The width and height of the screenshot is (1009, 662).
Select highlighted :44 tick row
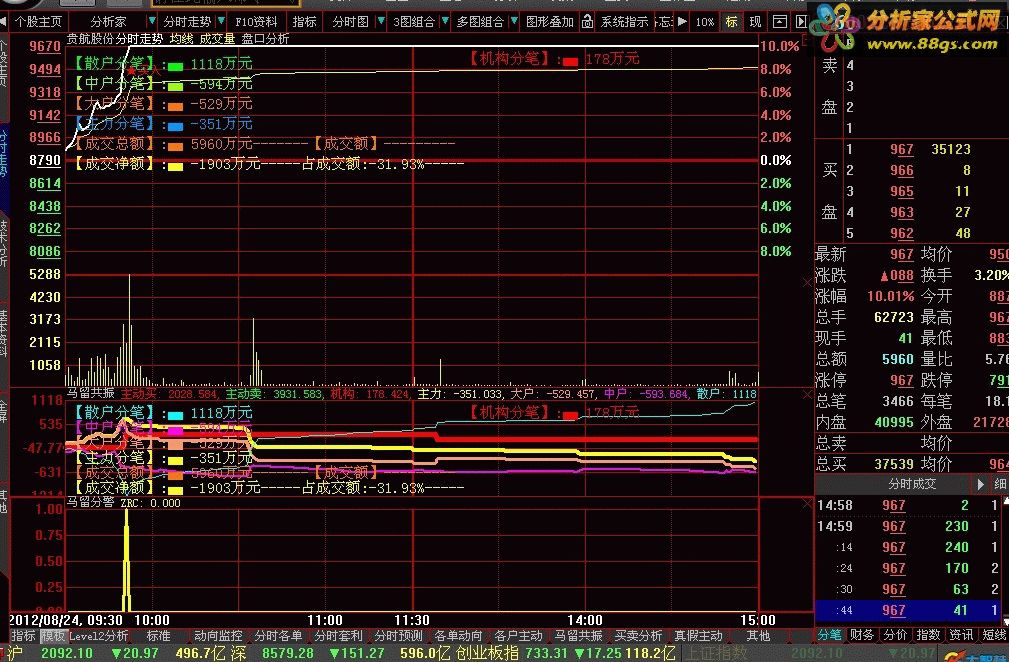[x=908, y=610]
